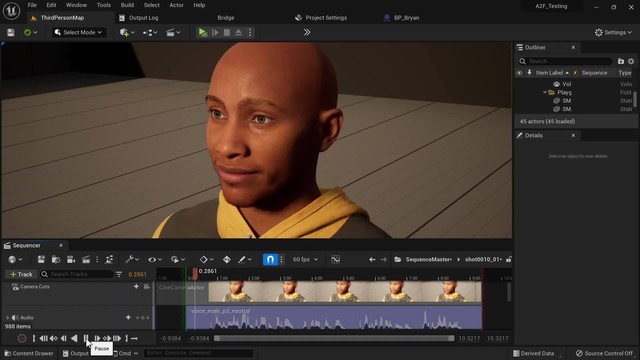Click the Eject button in main toolbar
Viewport: 640px width, 360px height.
coord(238,32)
